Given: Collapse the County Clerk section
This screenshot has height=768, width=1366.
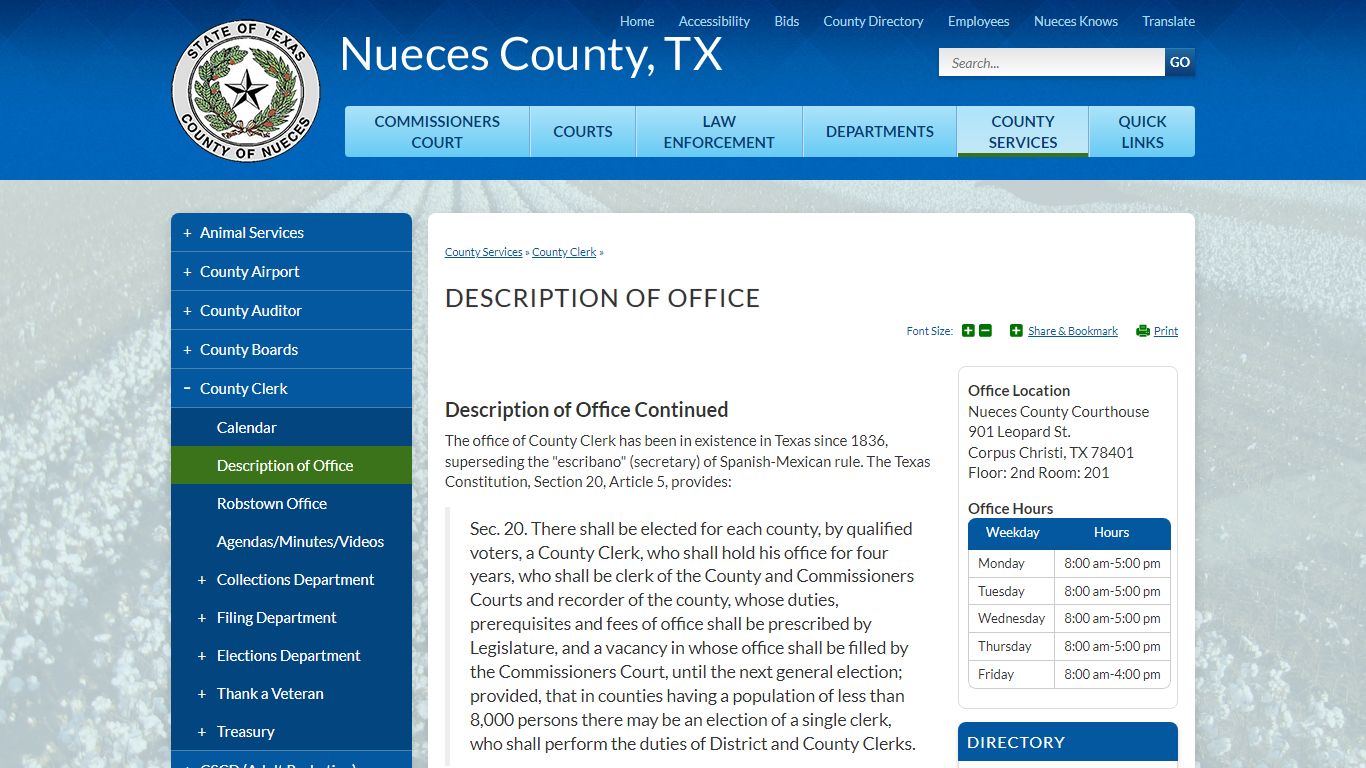Looking at the screenshot, I should point(187,388).
